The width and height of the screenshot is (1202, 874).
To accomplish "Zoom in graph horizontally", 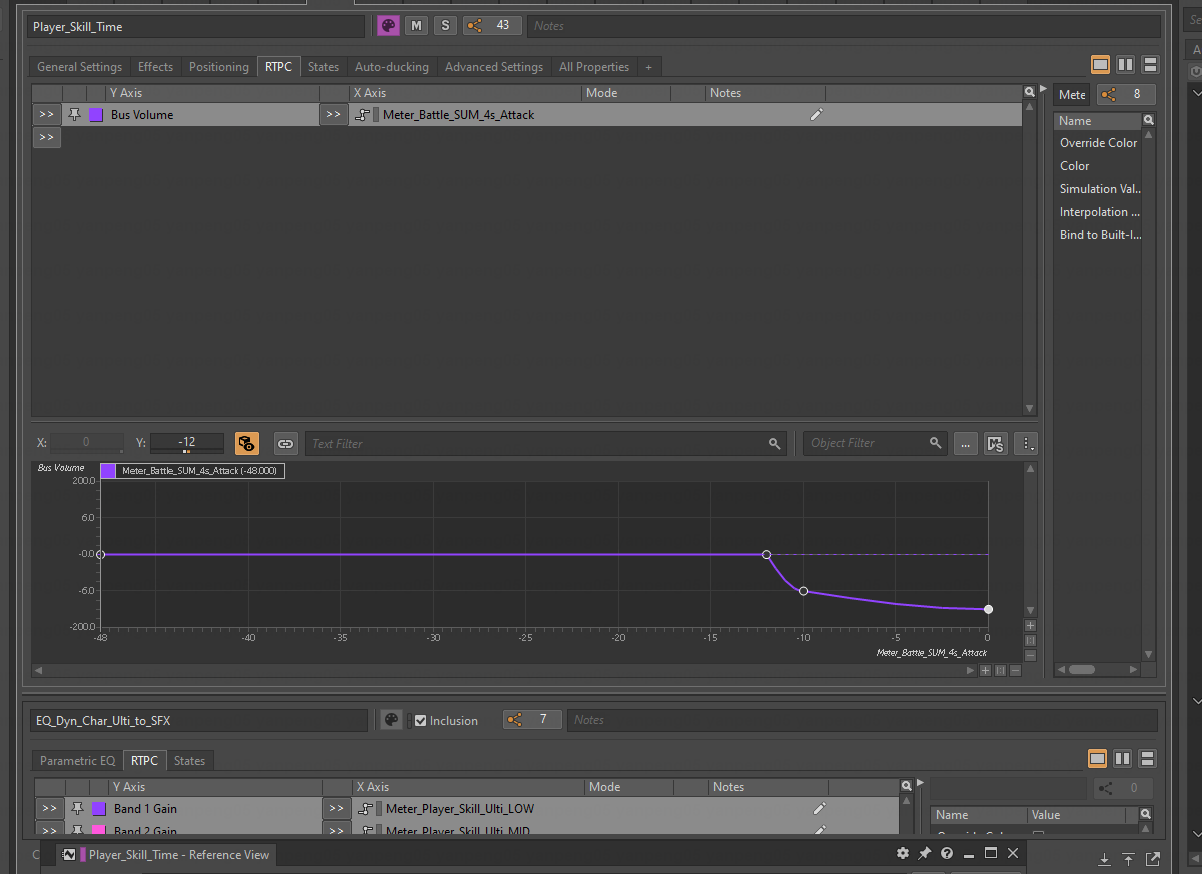I will click(x=985, y=670).
